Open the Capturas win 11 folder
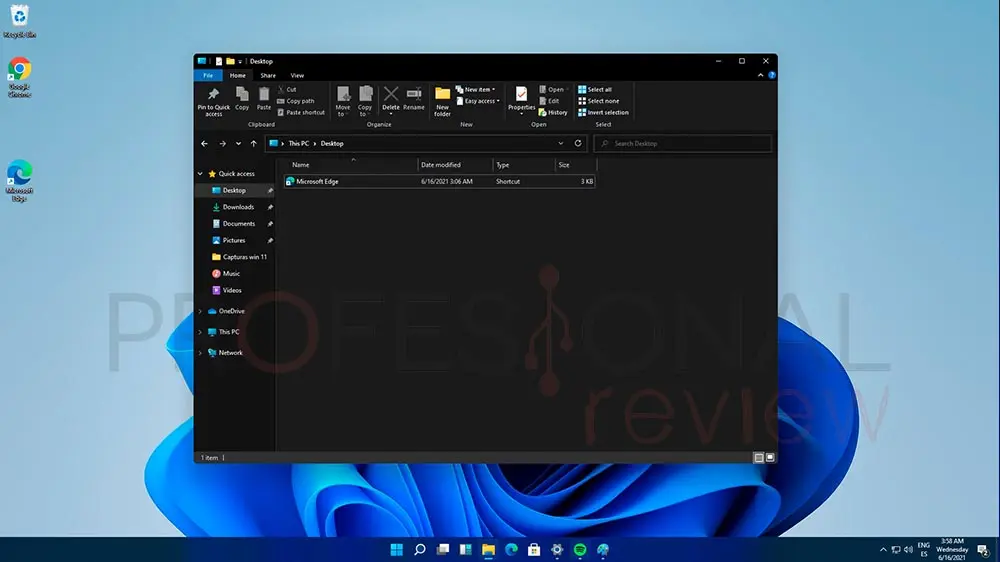This screenshot has width=1000, height=562. (244, 256)
